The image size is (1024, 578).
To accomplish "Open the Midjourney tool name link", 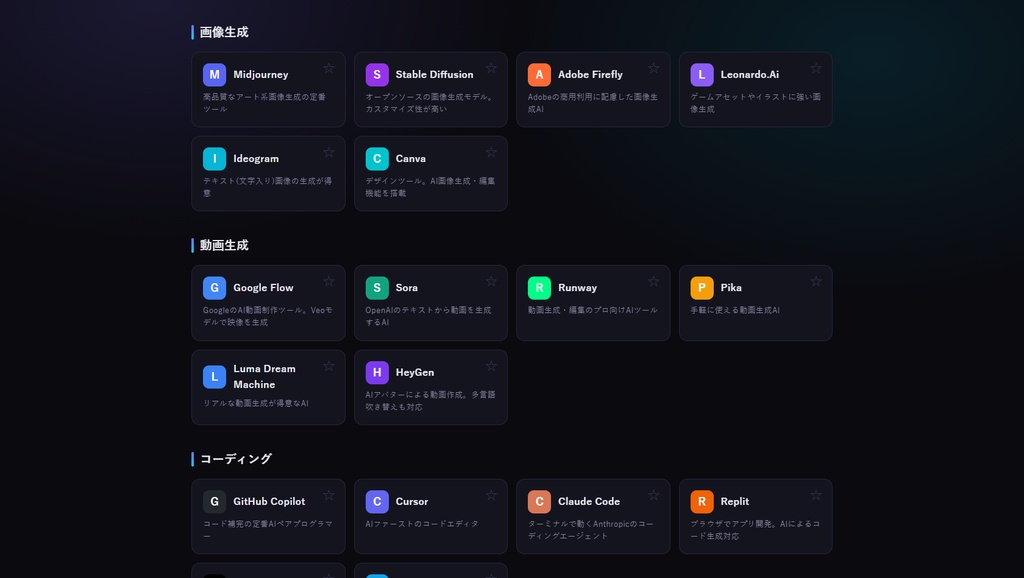I will [261, 74].
